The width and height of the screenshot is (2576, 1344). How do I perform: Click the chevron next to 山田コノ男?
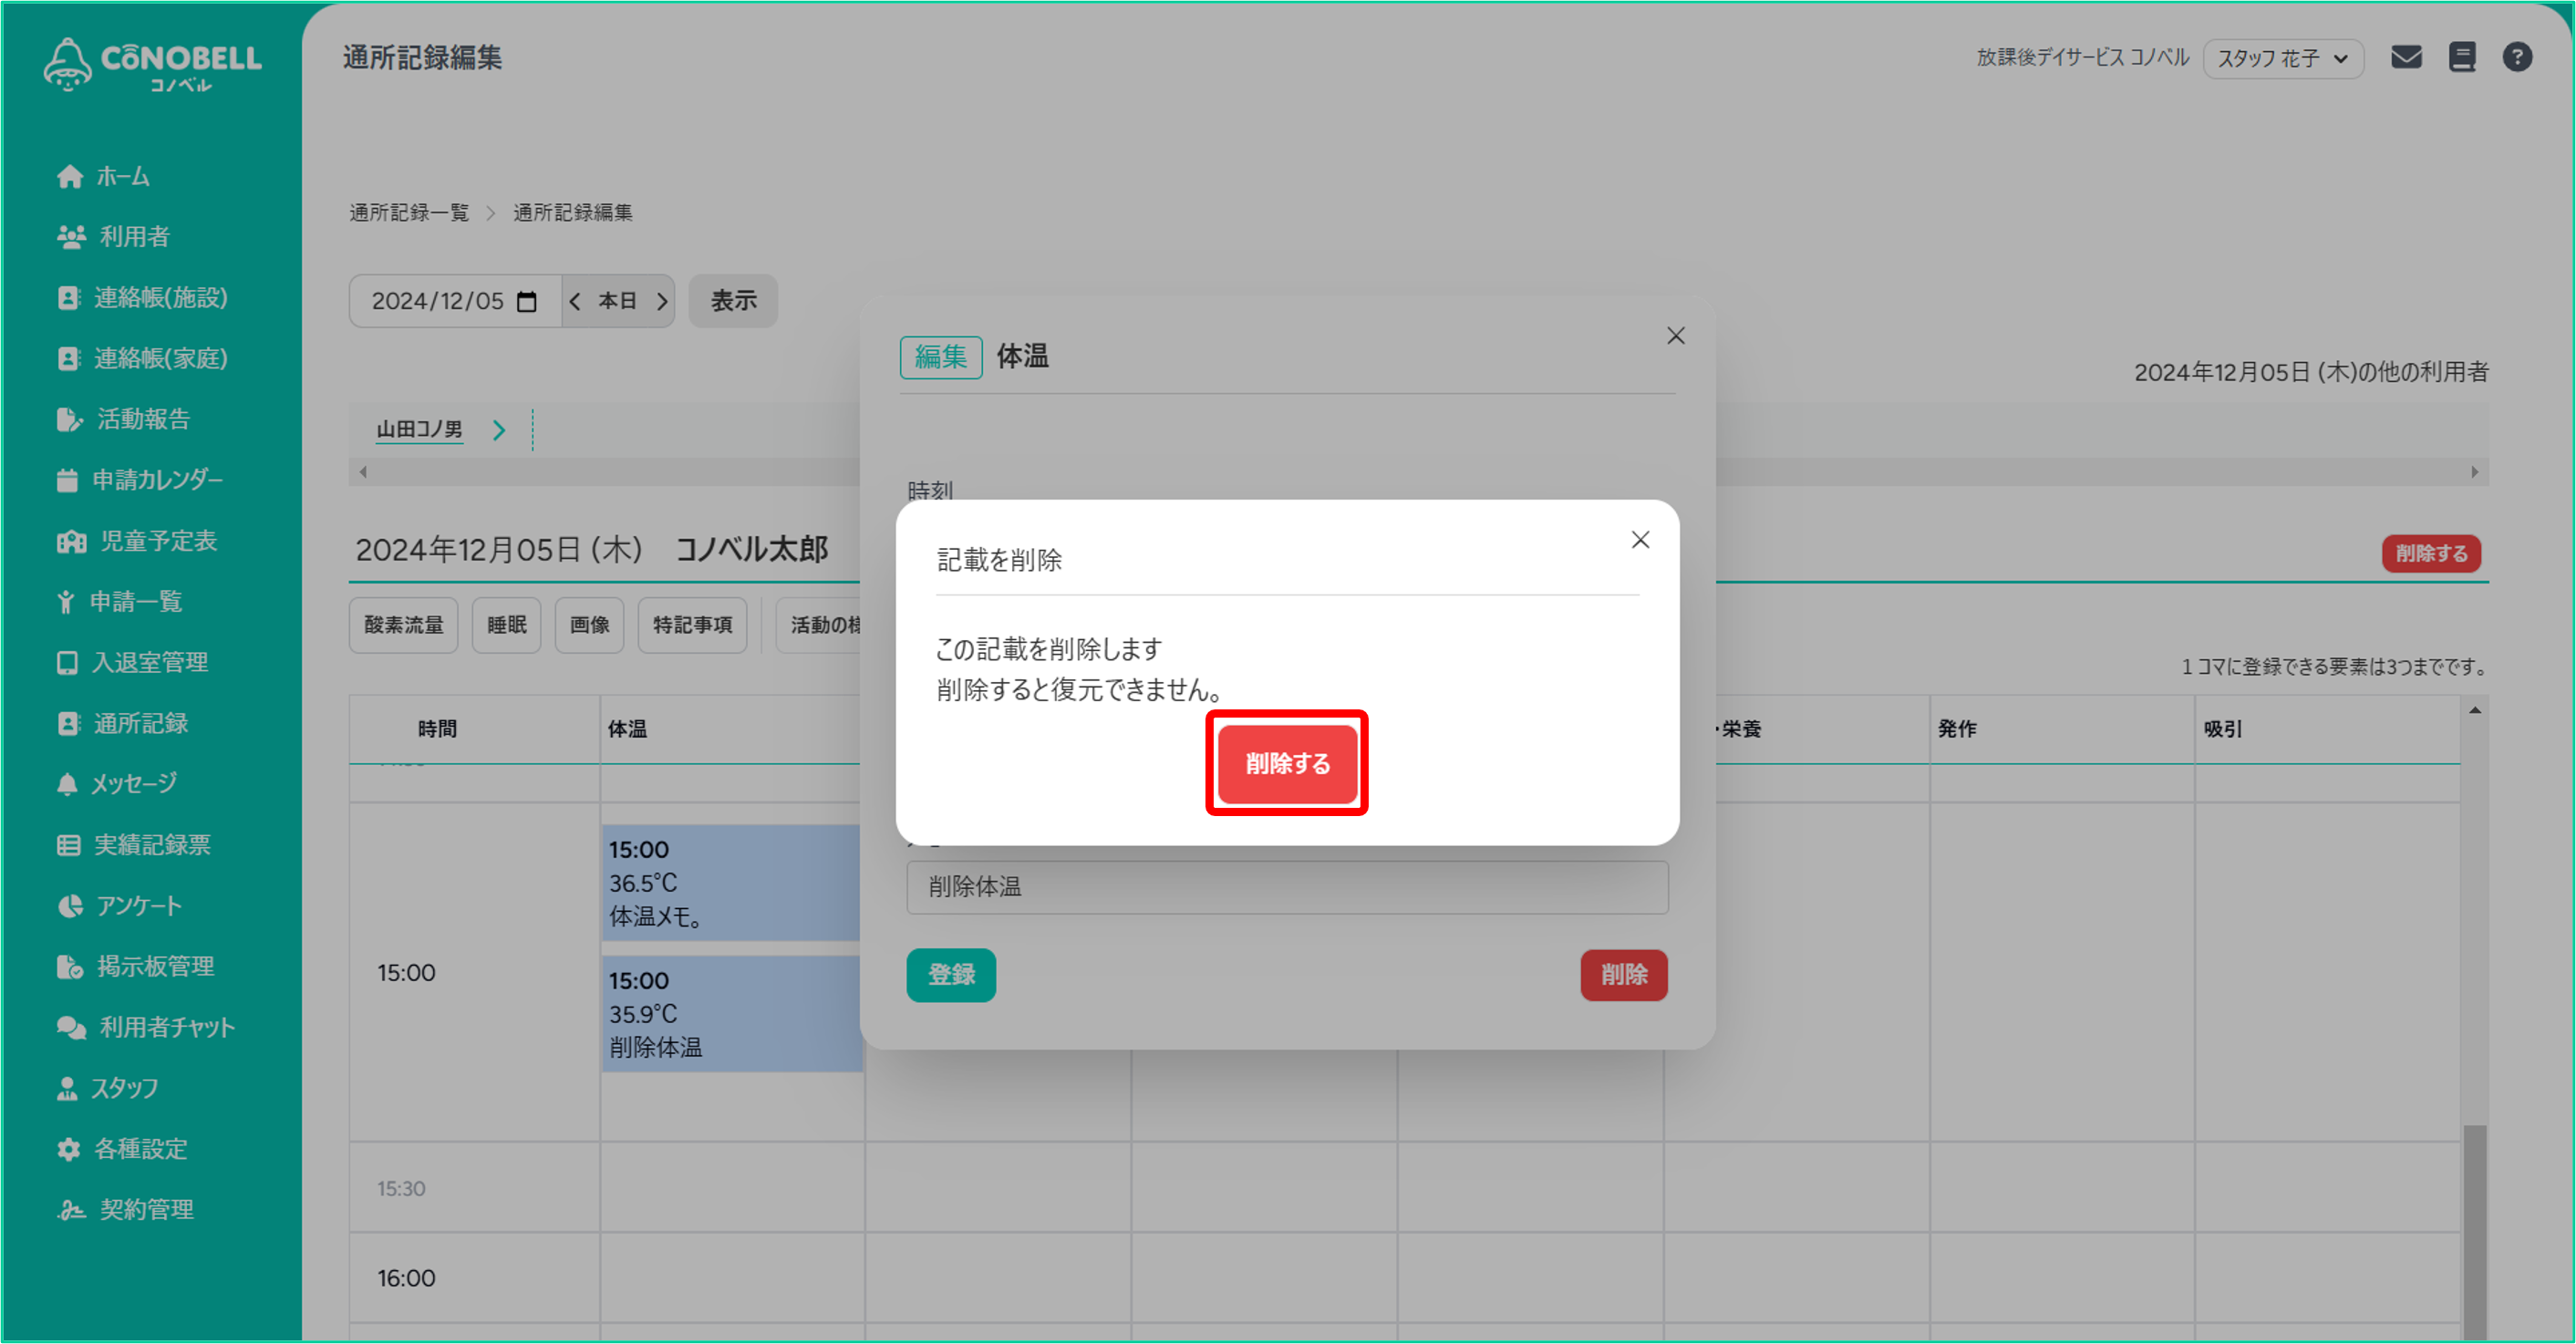pos(499,430)
